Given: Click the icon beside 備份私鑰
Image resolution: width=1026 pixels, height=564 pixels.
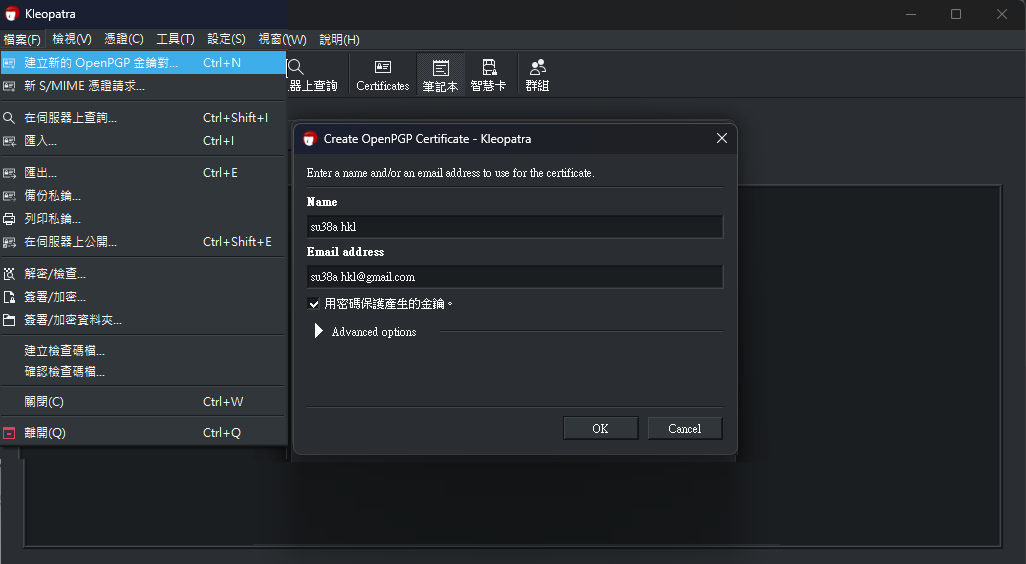Looking at the screenshot, I should point(9,196).
